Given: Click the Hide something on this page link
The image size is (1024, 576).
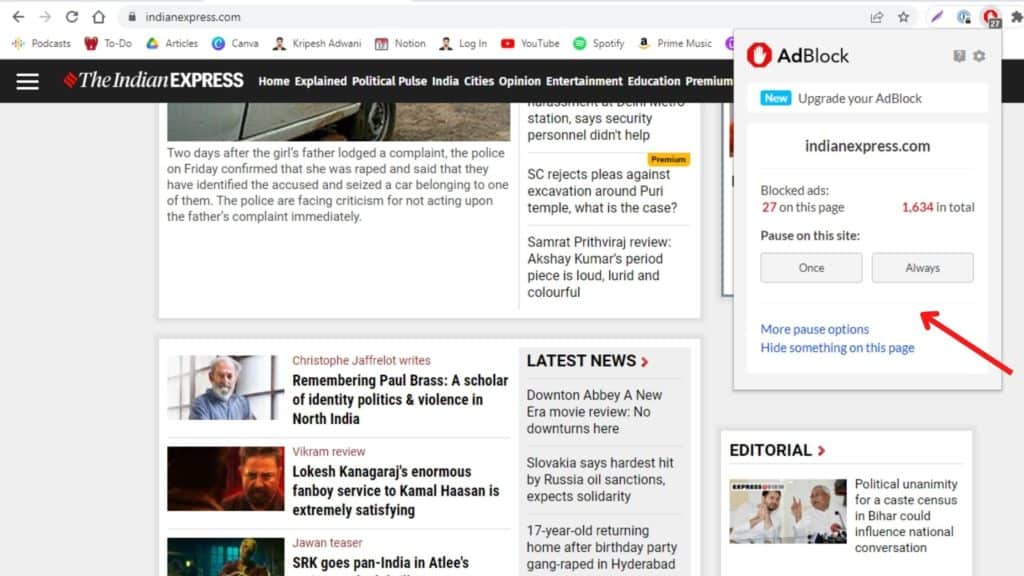Looking at the screenshot, I should point(838,347).
